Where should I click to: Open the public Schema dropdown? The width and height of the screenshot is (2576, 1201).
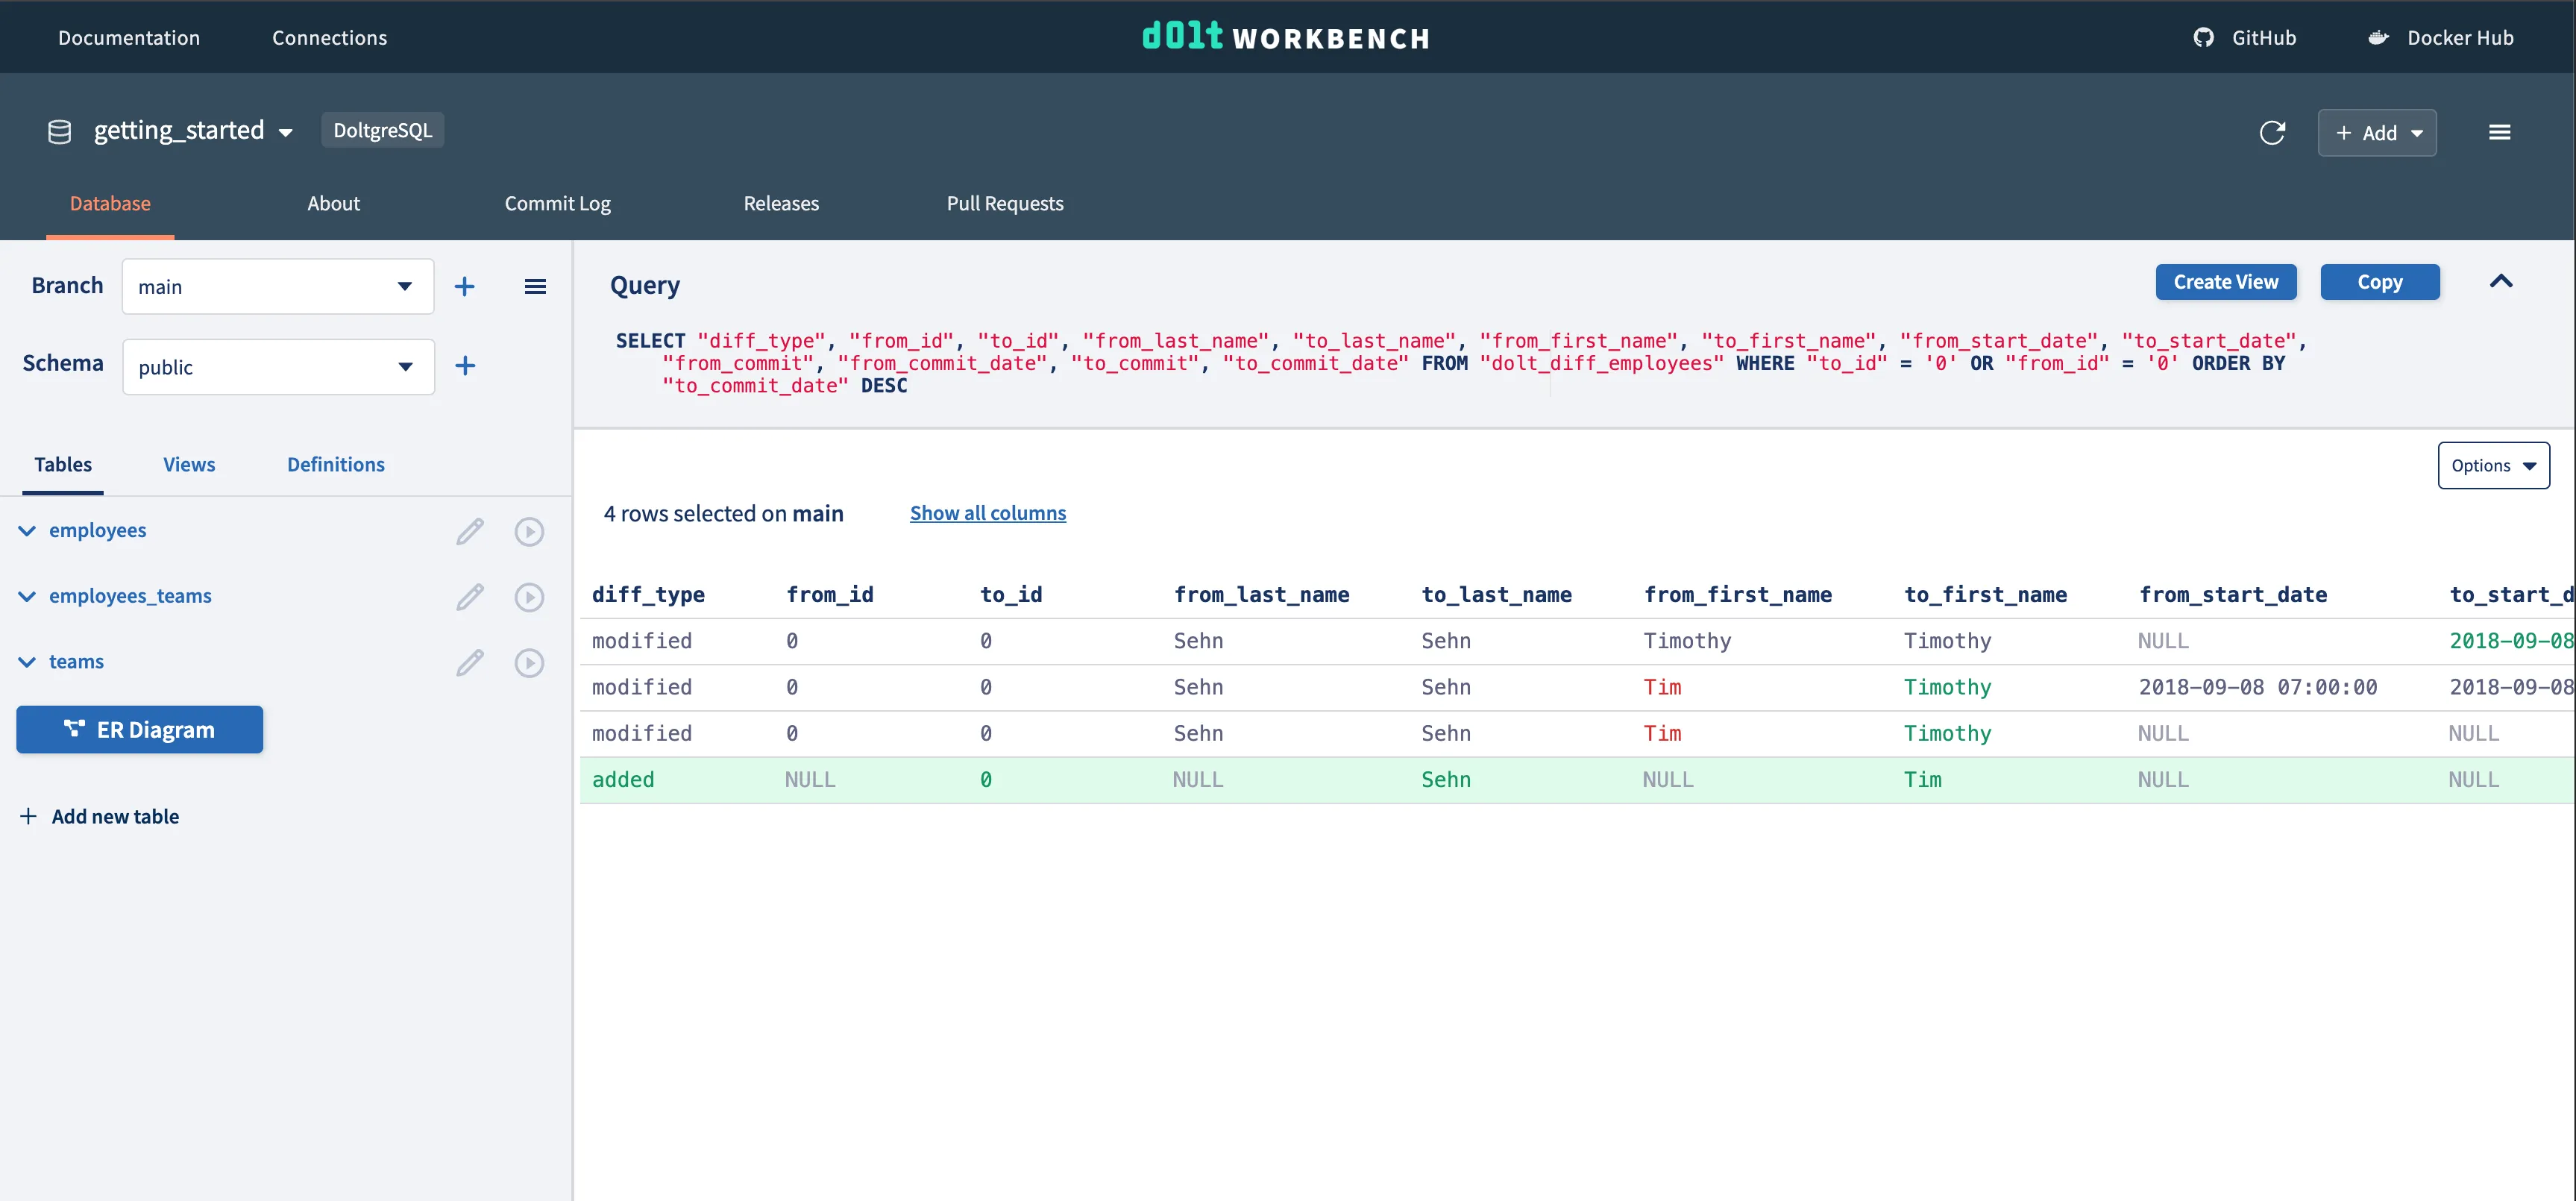[x=278, y=367]
